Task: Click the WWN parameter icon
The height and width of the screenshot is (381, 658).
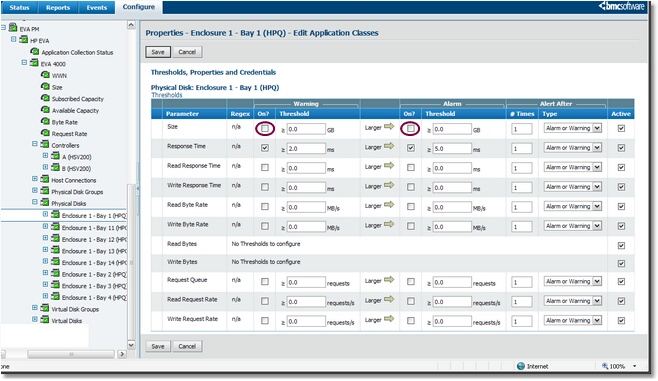Action: click(45, 75)
